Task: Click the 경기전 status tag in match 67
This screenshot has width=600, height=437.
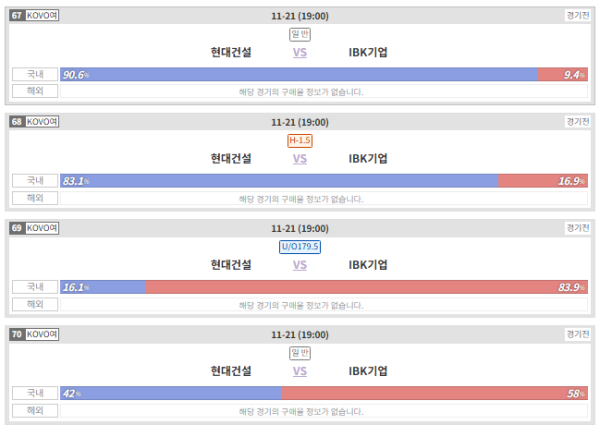Action: [577, 16]
